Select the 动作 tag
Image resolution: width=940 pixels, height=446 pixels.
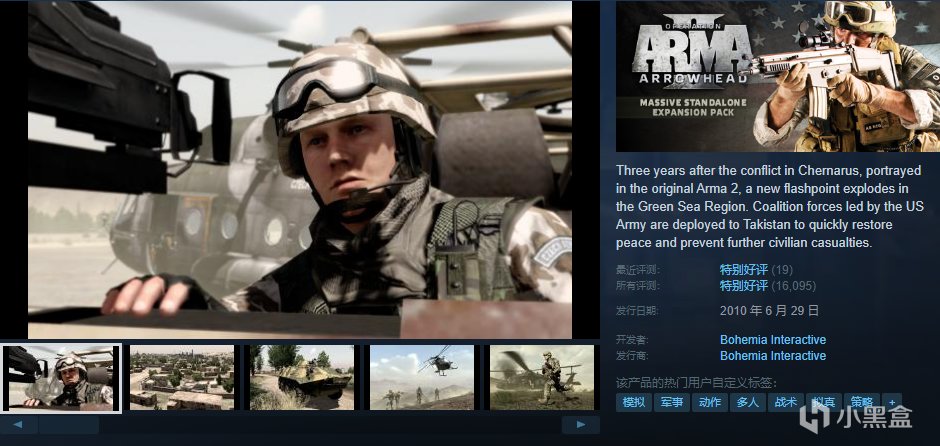tap(710, 402)
